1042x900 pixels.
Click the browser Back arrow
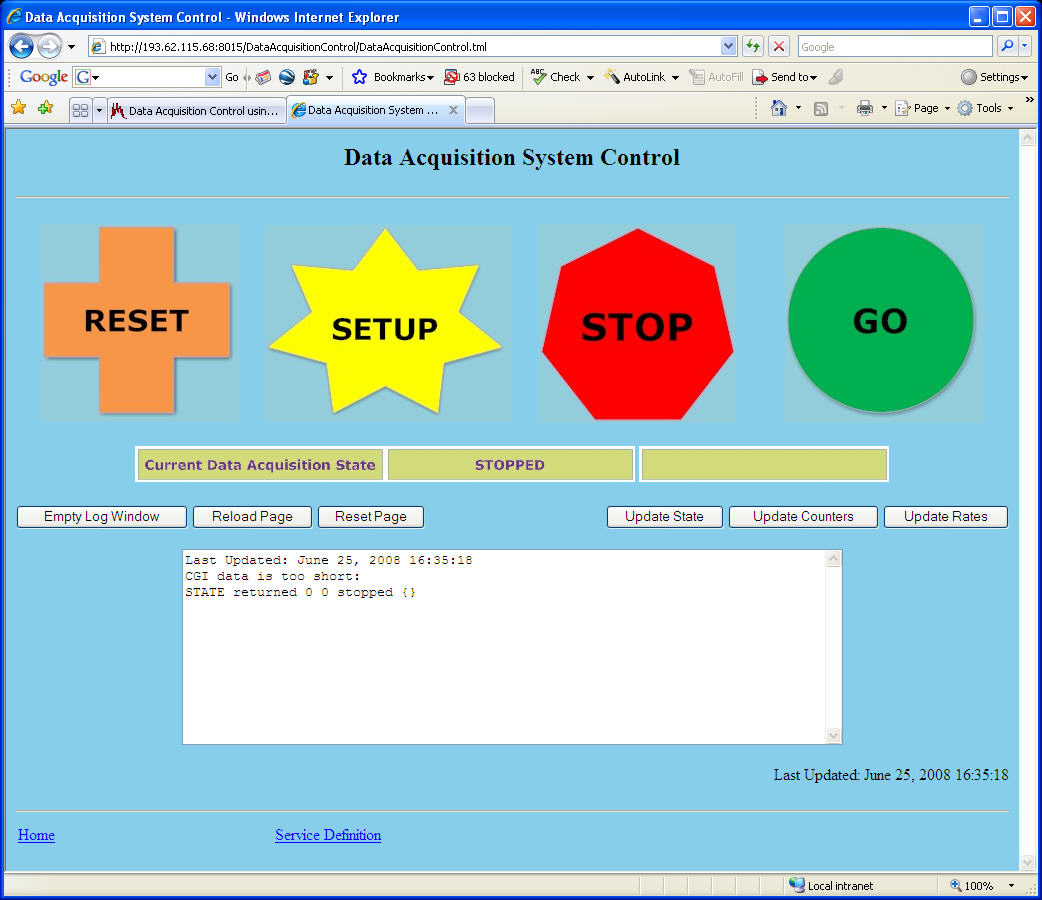pyautogui.click(x=22, y=47)
